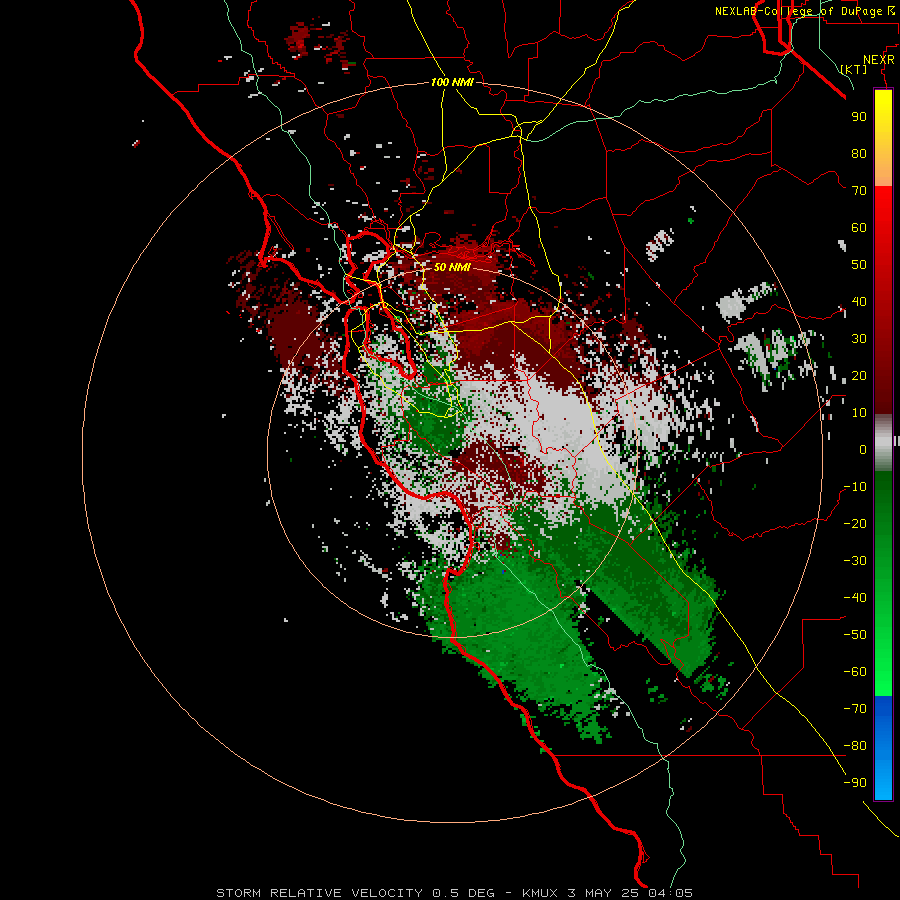
Task: Click the "70" value on the scale
Action: [x=859, y=191]
